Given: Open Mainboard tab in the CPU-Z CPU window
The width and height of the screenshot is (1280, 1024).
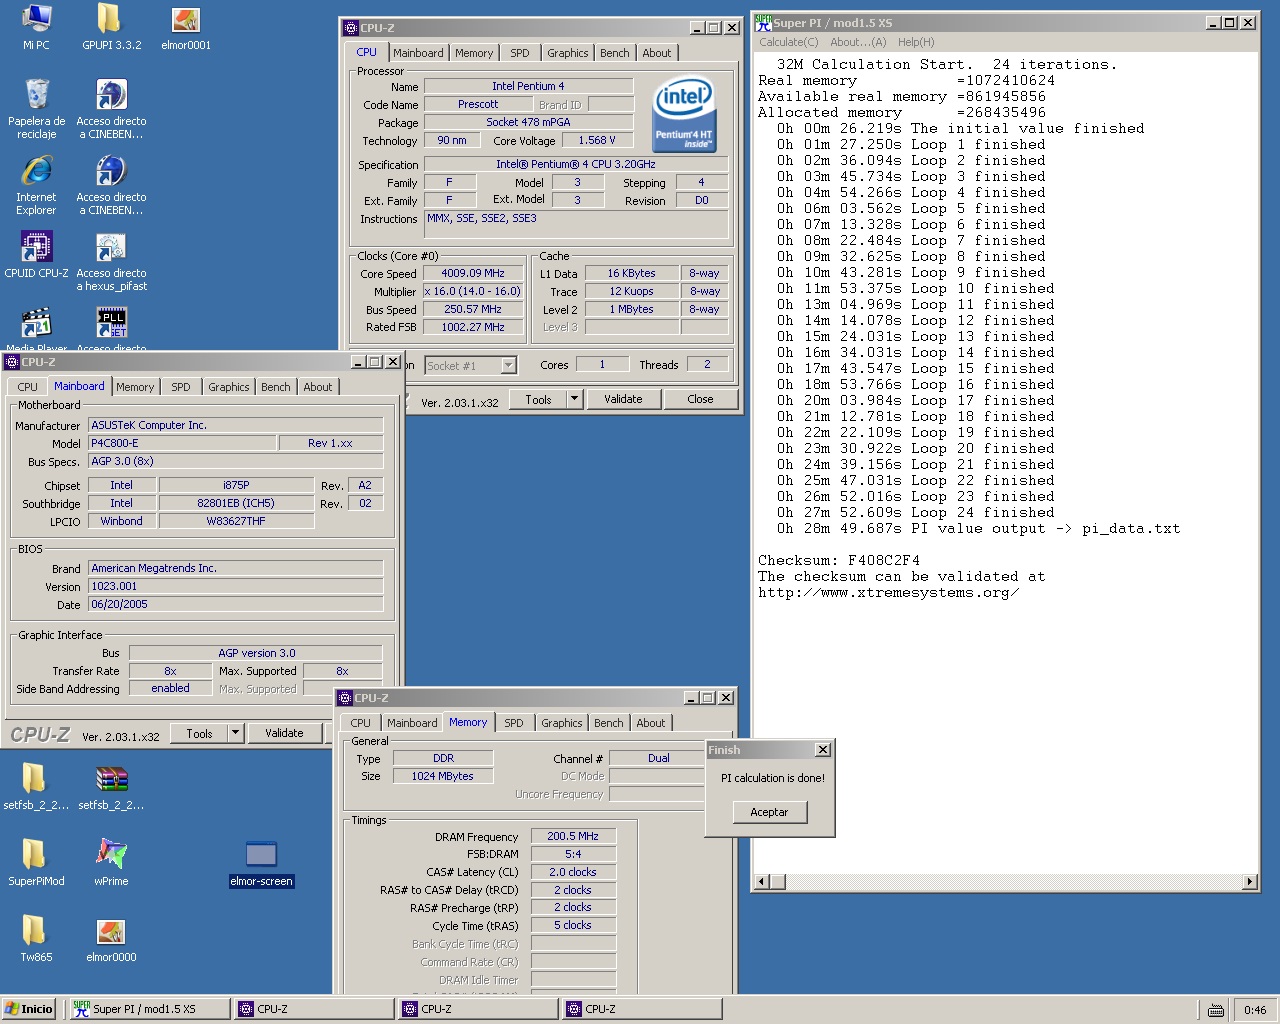Looking at the screenshot, I should [x=418, y=53].
